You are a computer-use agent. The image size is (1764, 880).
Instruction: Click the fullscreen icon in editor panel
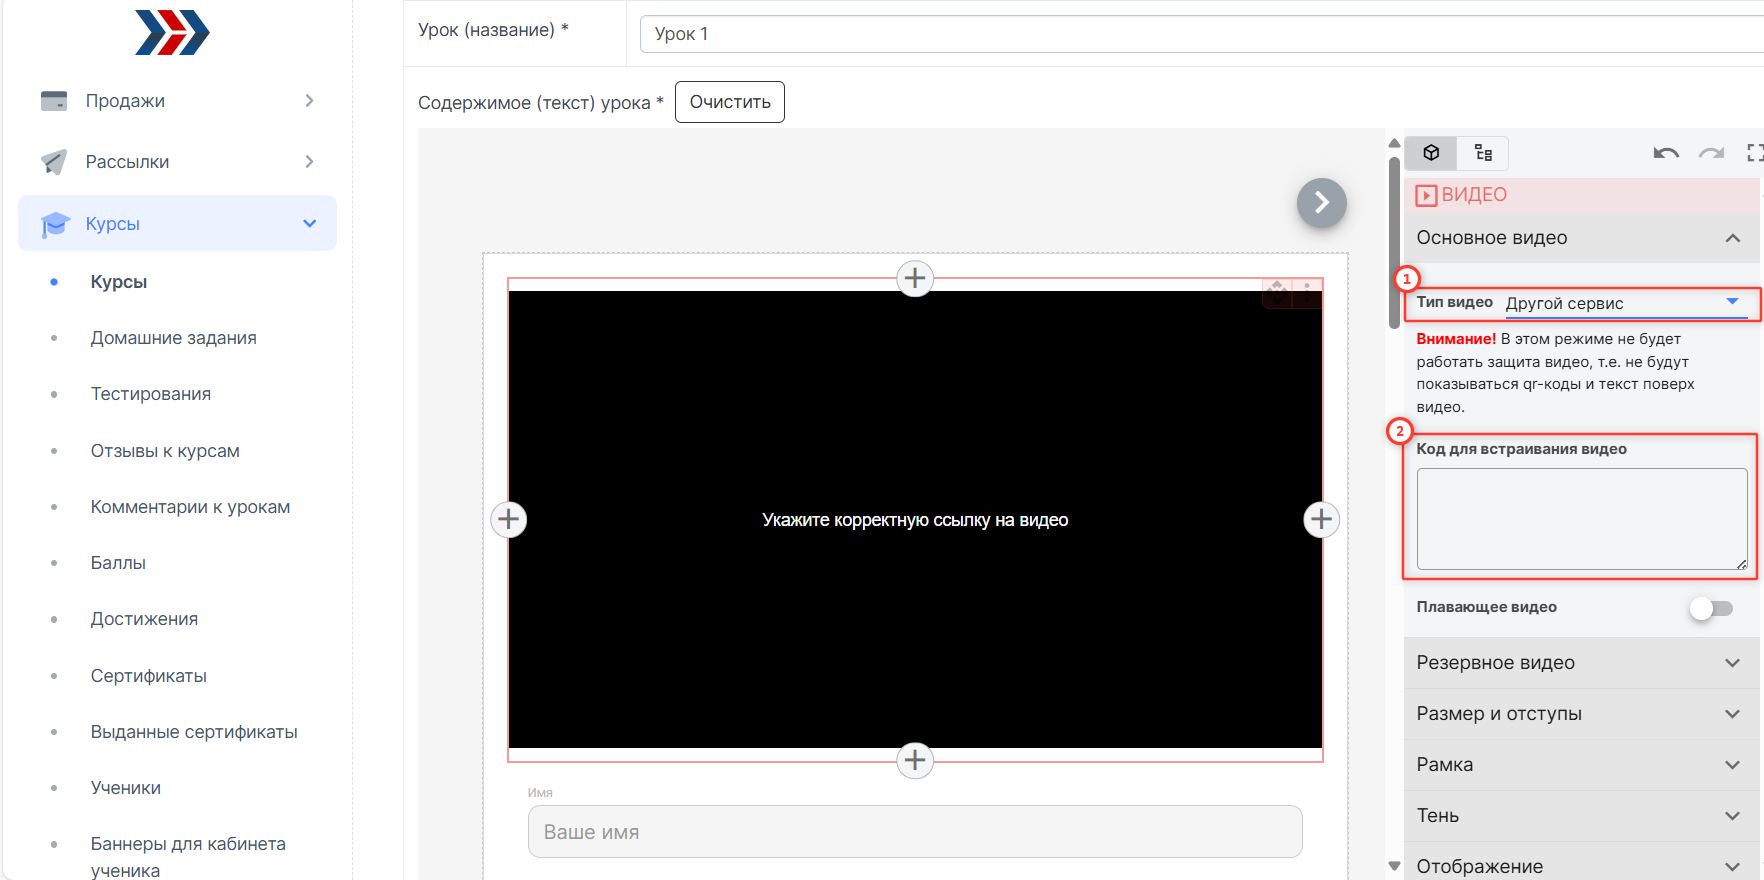point(1754,153)
